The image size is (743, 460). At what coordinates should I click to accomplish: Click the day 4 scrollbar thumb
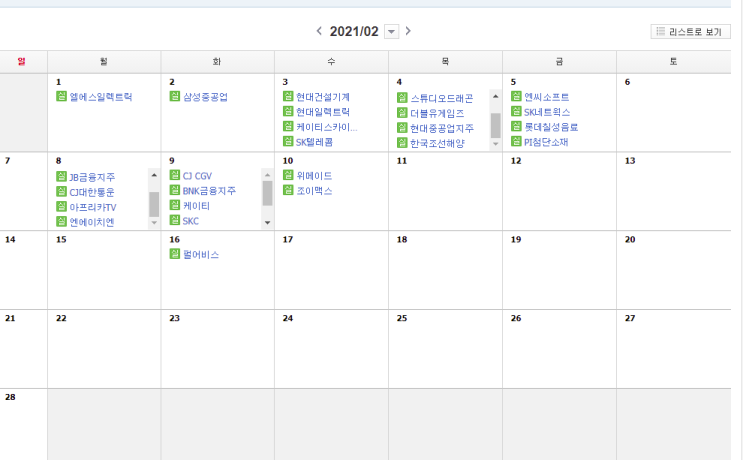click(496, 125)
